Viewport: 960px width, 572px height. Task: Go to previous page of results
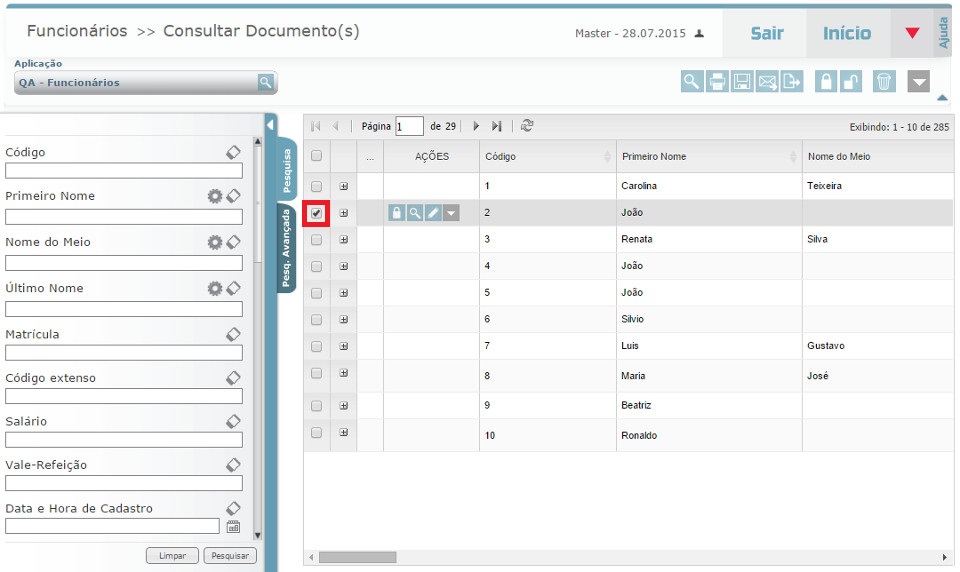[x=336, y=126]
